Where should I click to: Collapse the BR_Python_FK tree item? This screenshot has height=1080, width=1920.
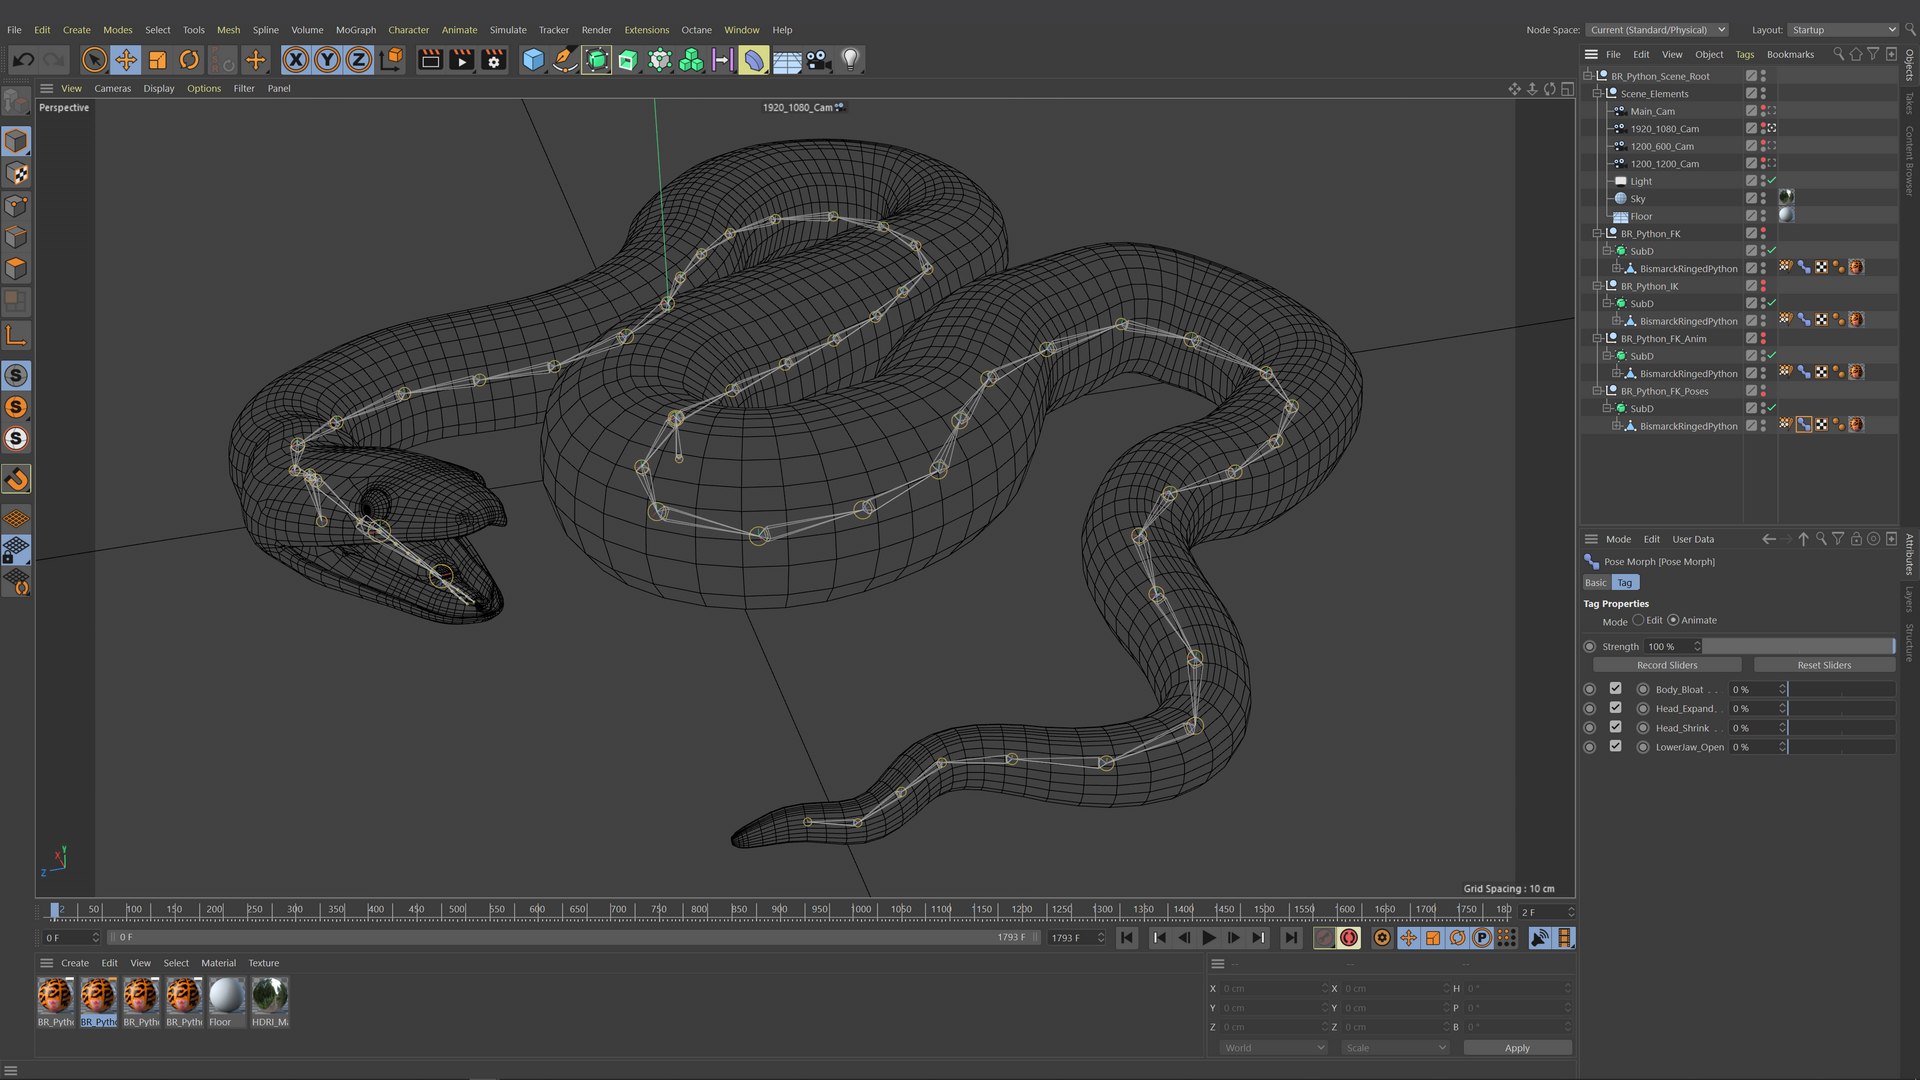click(x=1597, y=234)
